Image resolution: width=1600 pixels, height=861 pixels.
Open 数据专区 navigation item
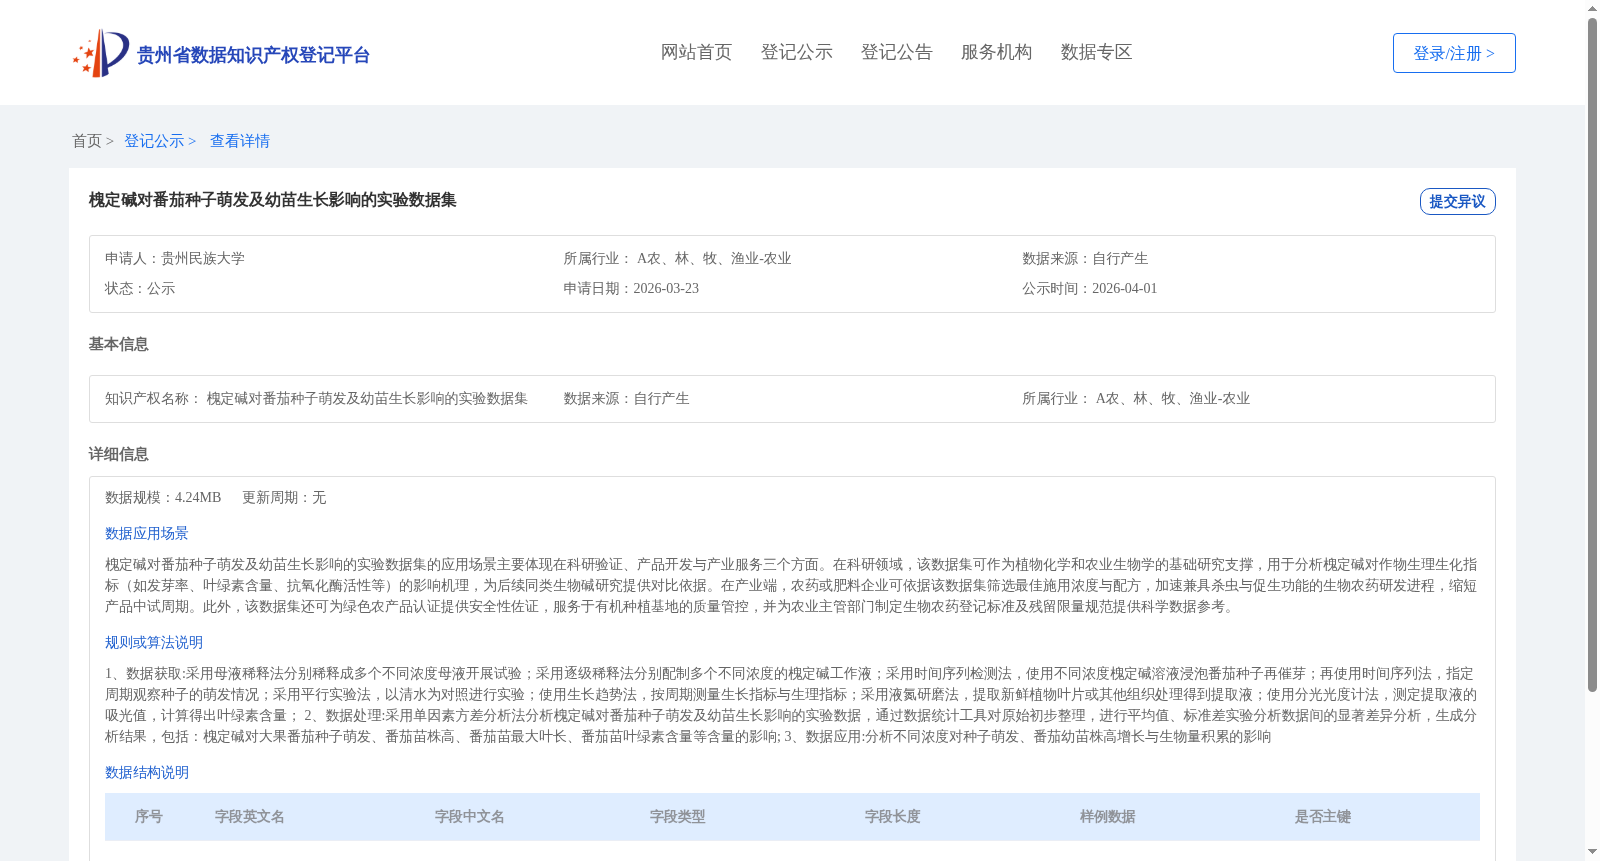1097,52
